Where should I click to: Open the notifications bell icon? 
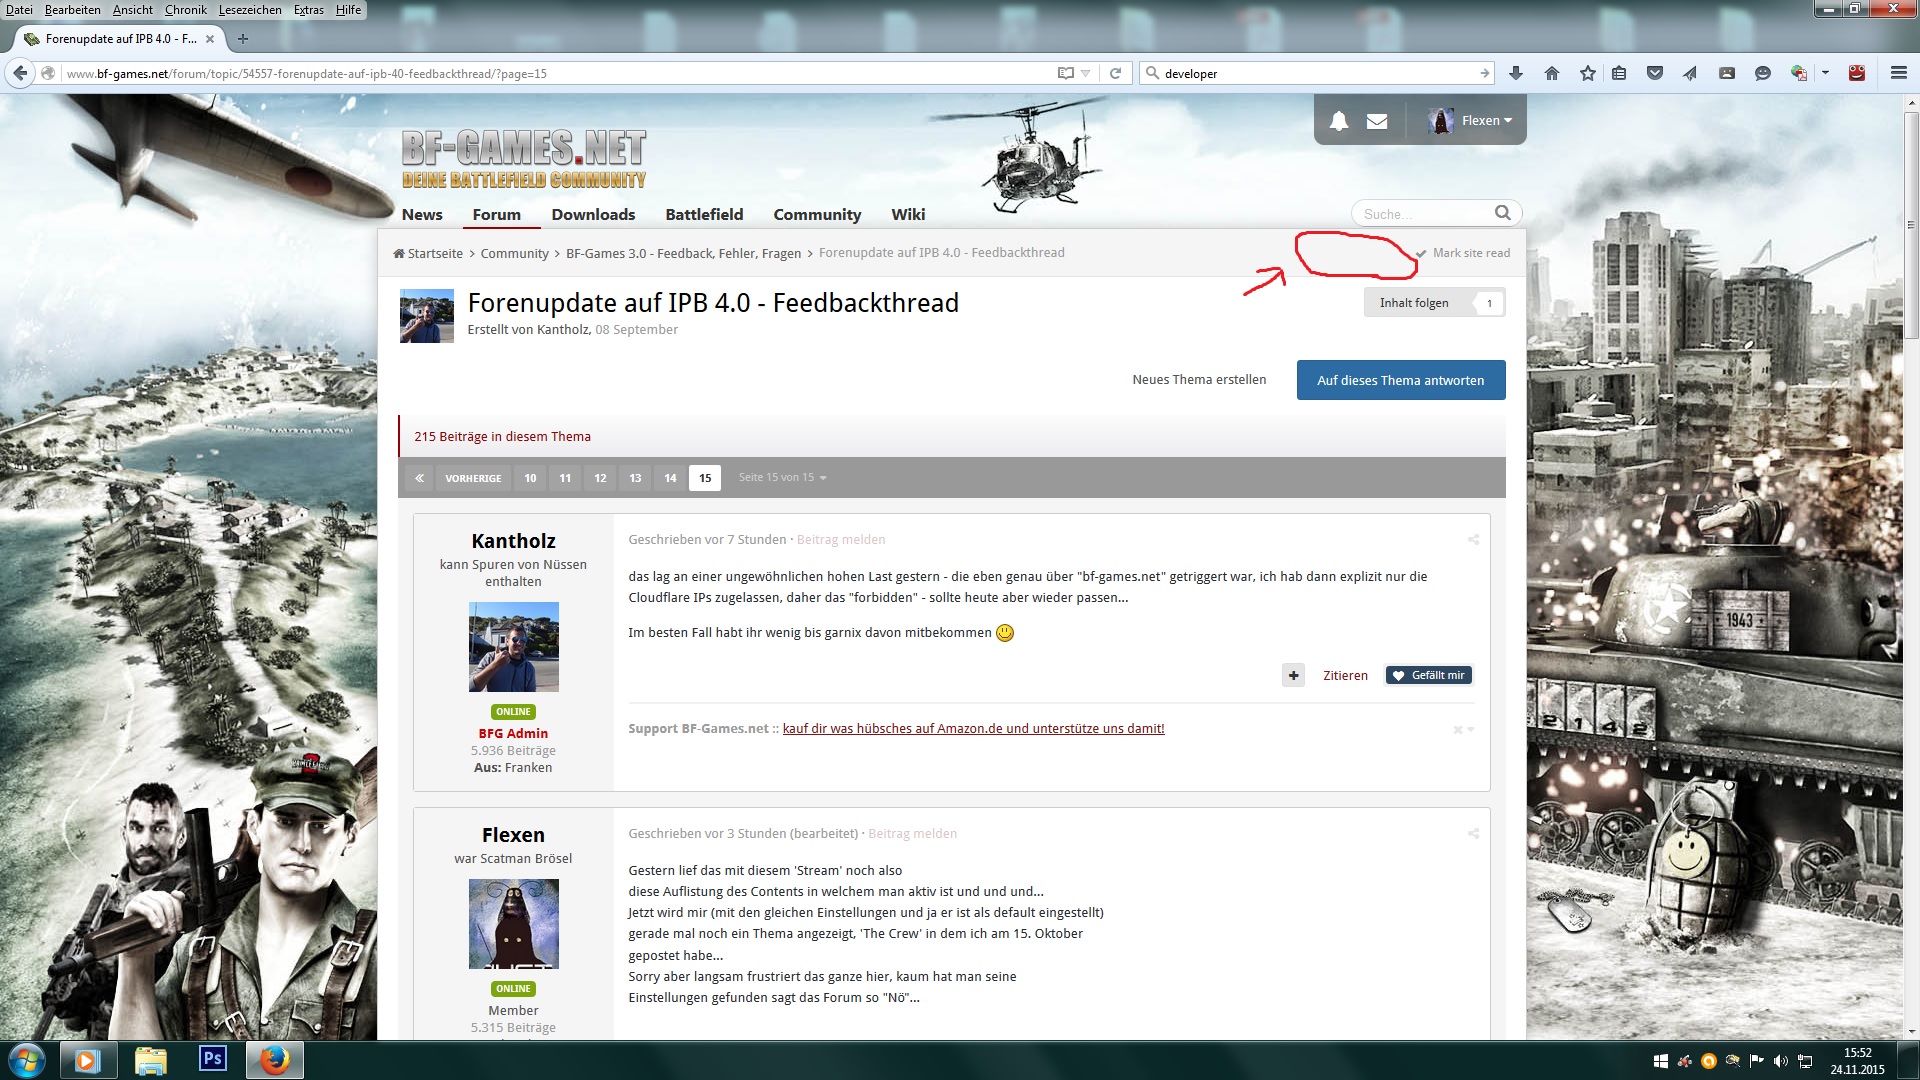click(x=1339, y=121)
